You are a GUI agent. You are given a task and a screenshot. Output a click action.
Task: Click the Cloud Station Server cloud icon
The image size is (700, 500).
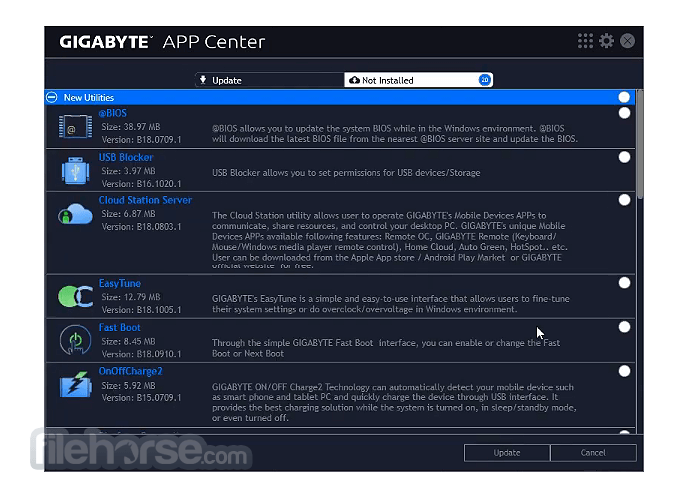click(75, 214)
